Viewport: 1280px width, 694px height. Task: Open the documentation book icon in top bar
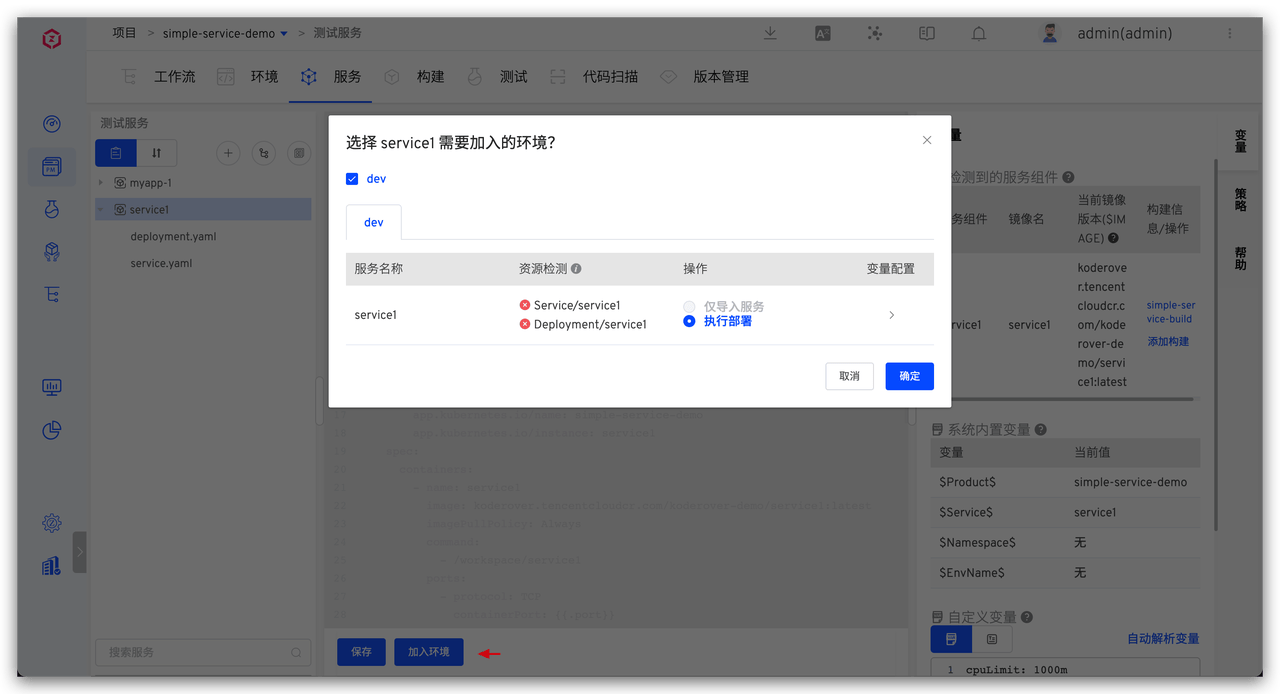pos(926,33)
